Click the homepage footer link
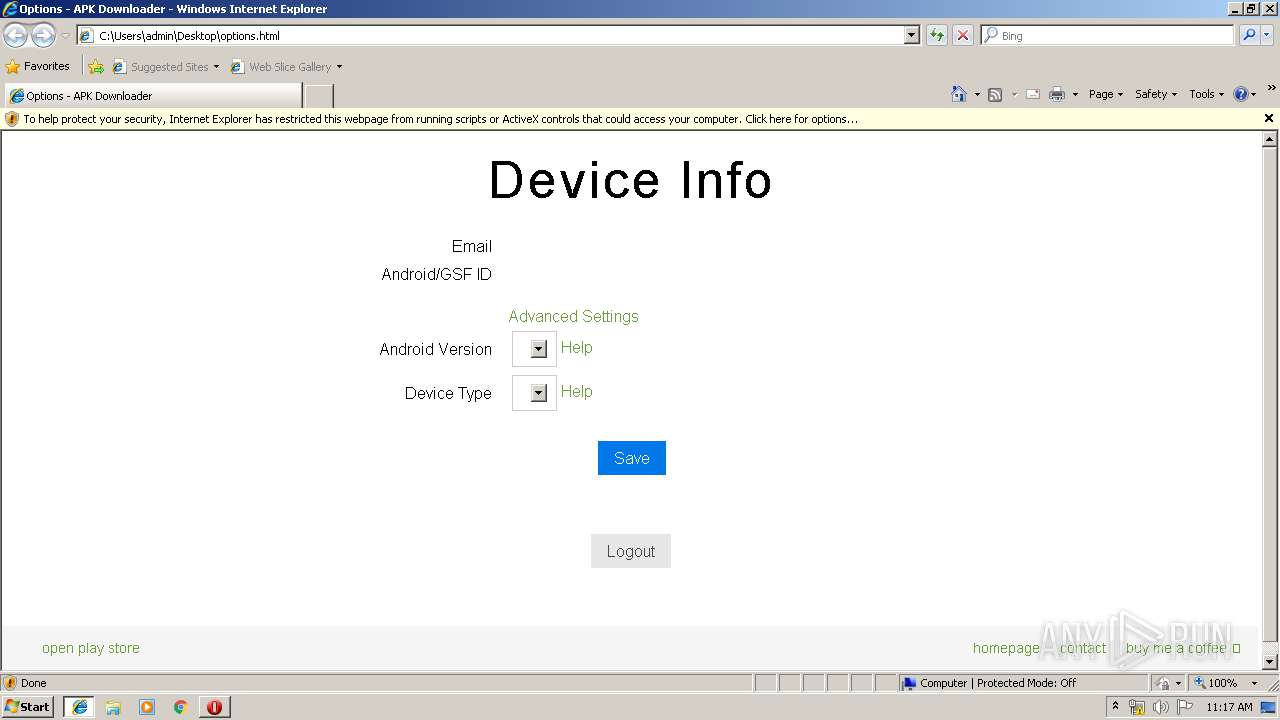Screen dimensions: 1280x720 [x=1006, y=648]
